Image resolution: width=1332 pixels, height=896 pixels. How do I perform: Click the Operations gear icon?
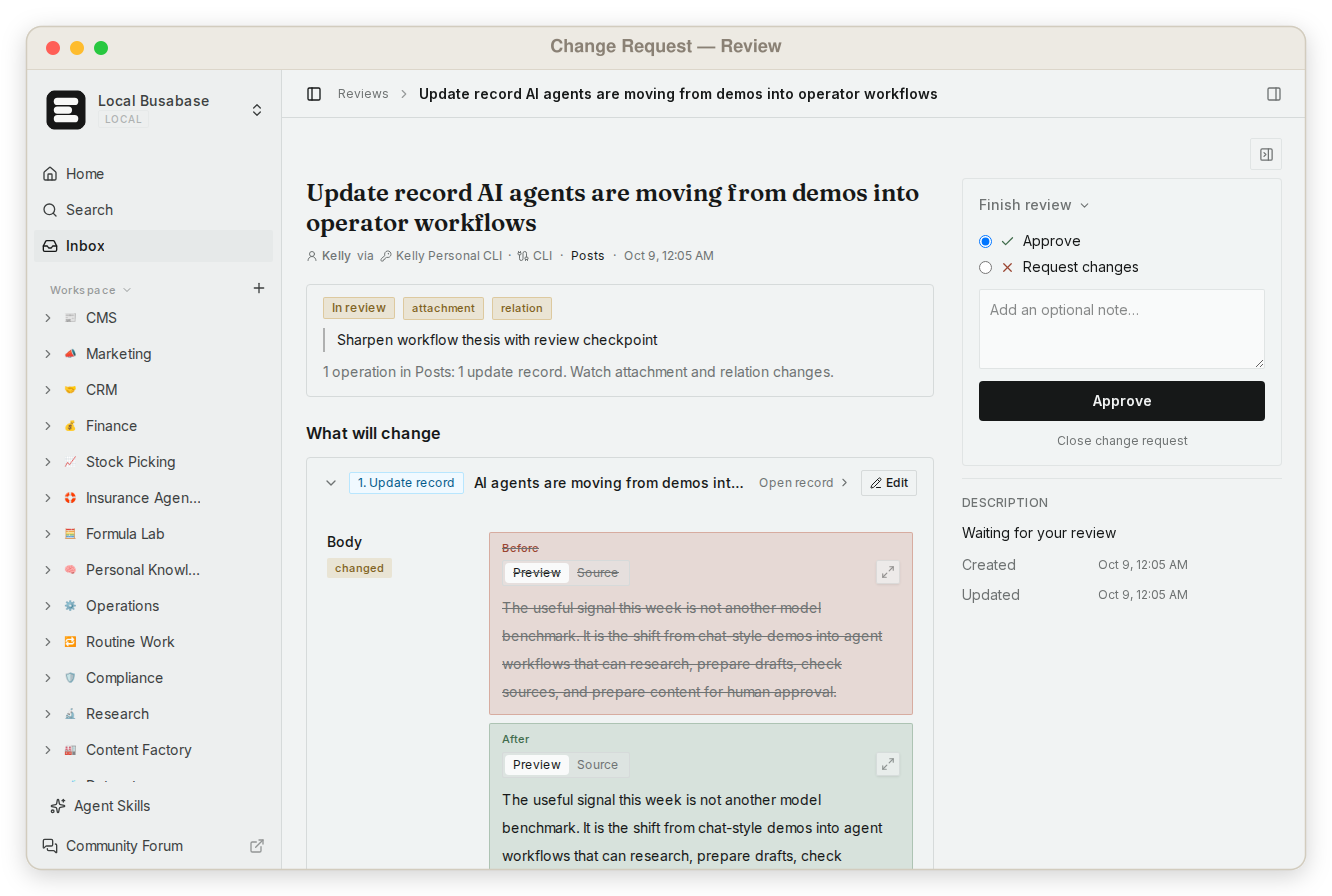pyautogui.click(x=70, y=606)
